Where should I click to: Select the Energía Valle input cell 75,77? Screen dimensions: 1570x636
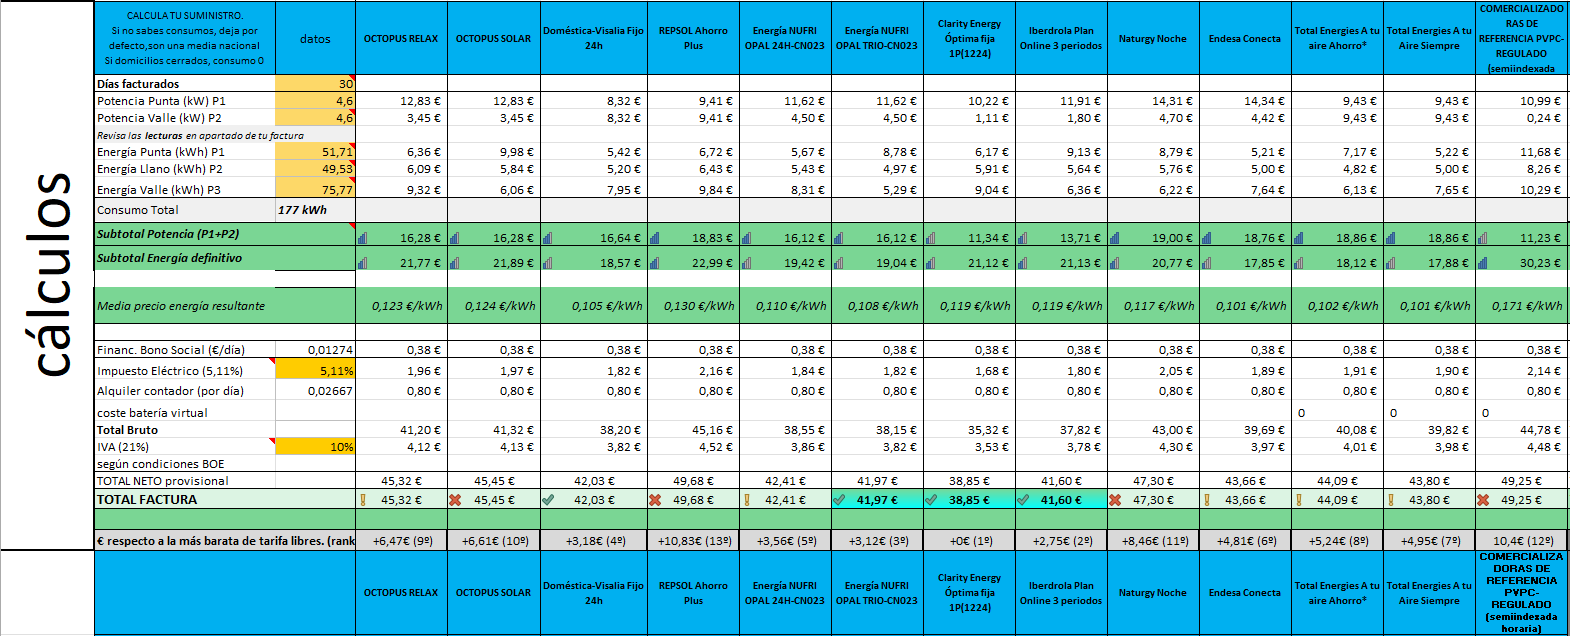tap(315, 189)
